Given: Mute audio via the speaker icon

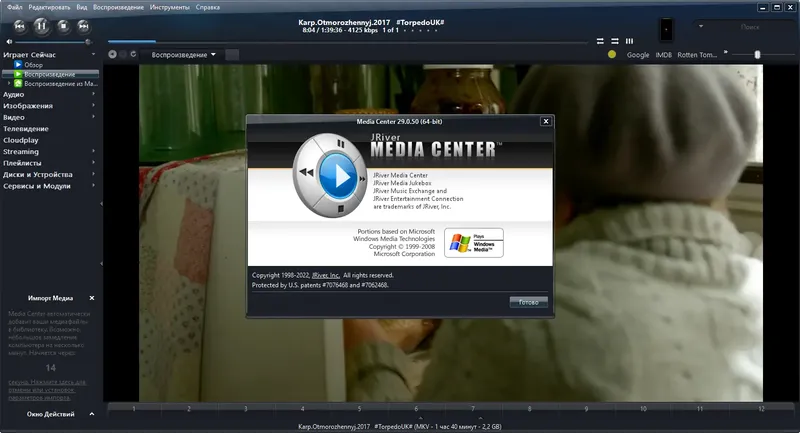Looking at the screenshot, I should pos(9,42).
